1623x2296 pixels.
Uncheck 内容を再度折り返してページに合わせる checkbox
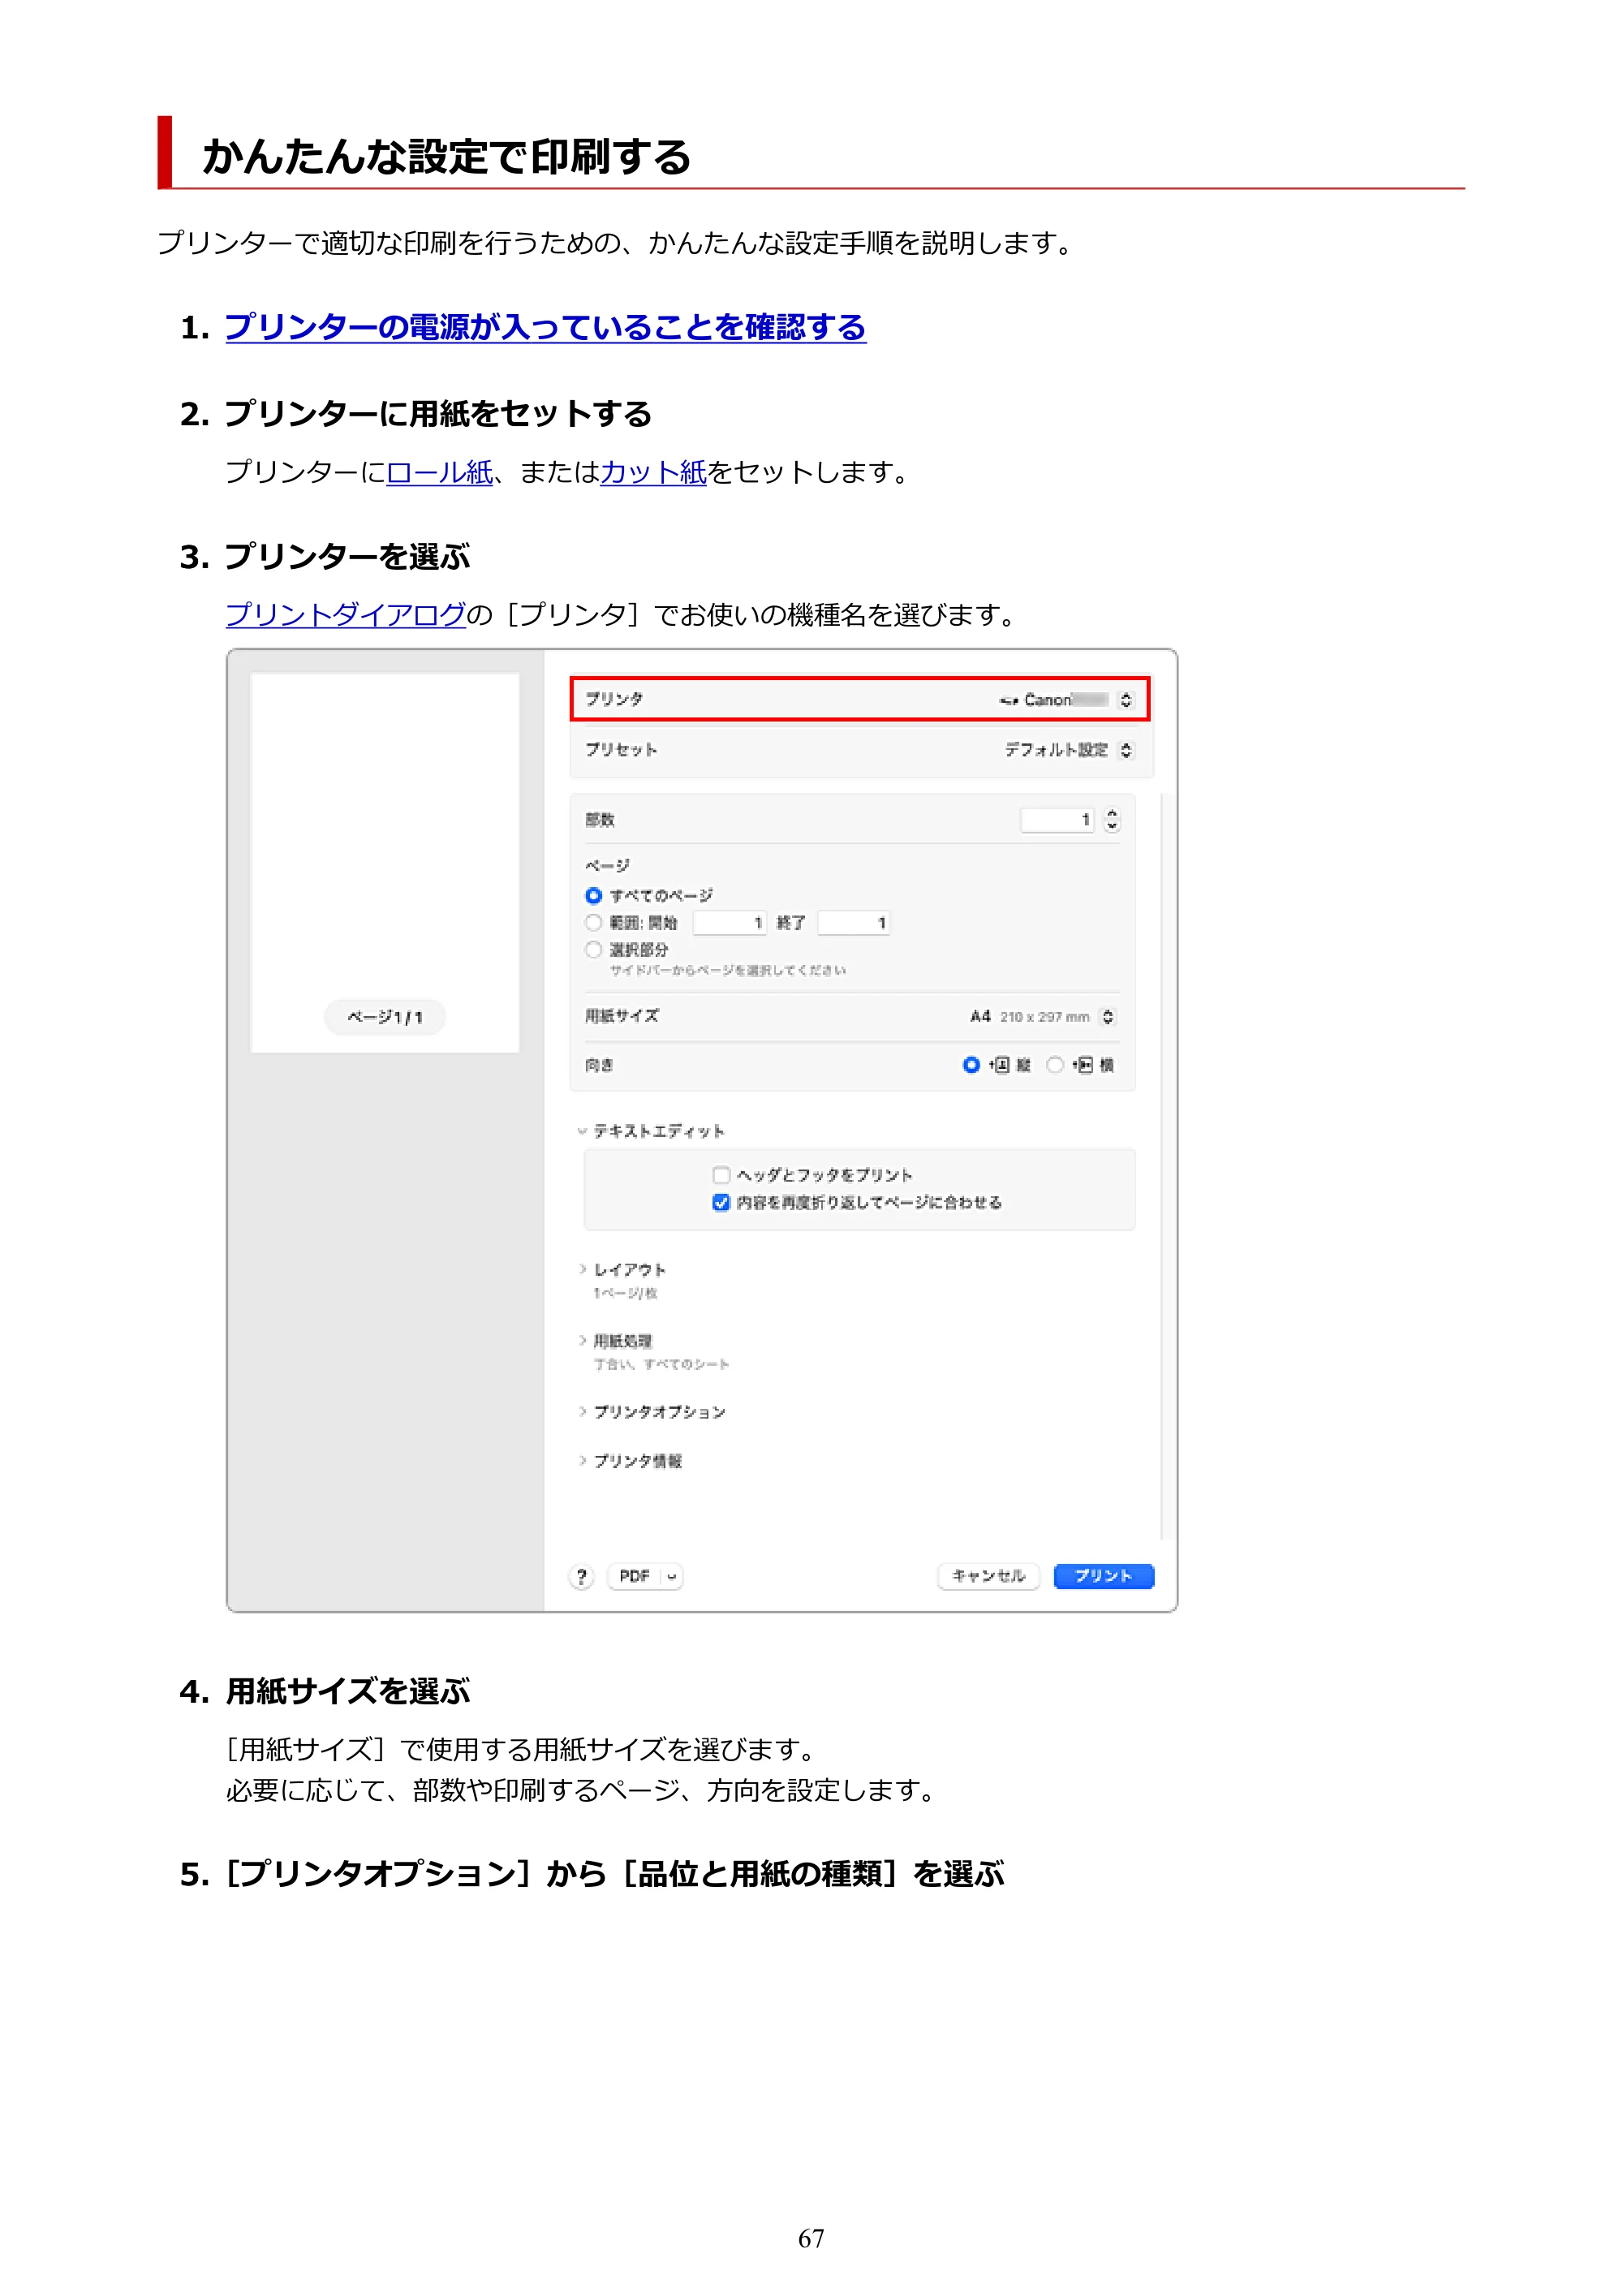(x=721, y=1202)
